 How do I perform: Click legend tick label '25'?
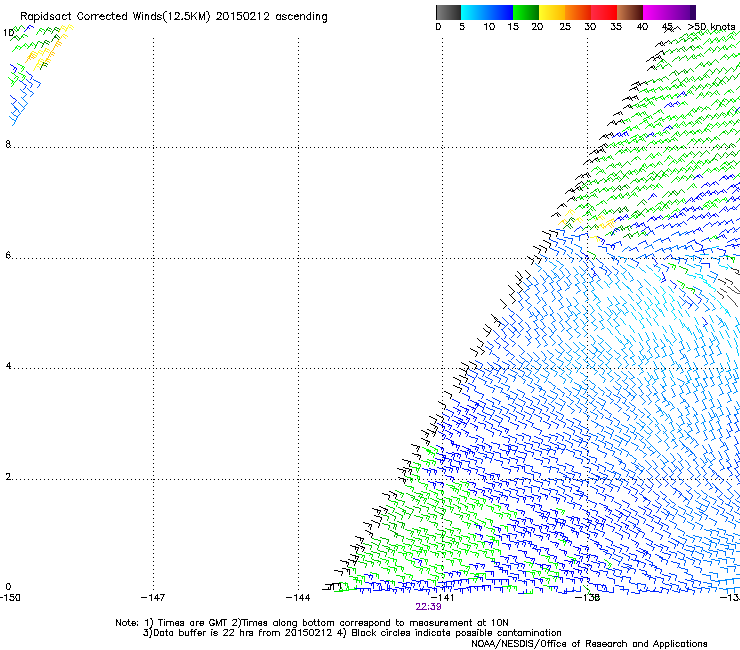pos(565,27)
